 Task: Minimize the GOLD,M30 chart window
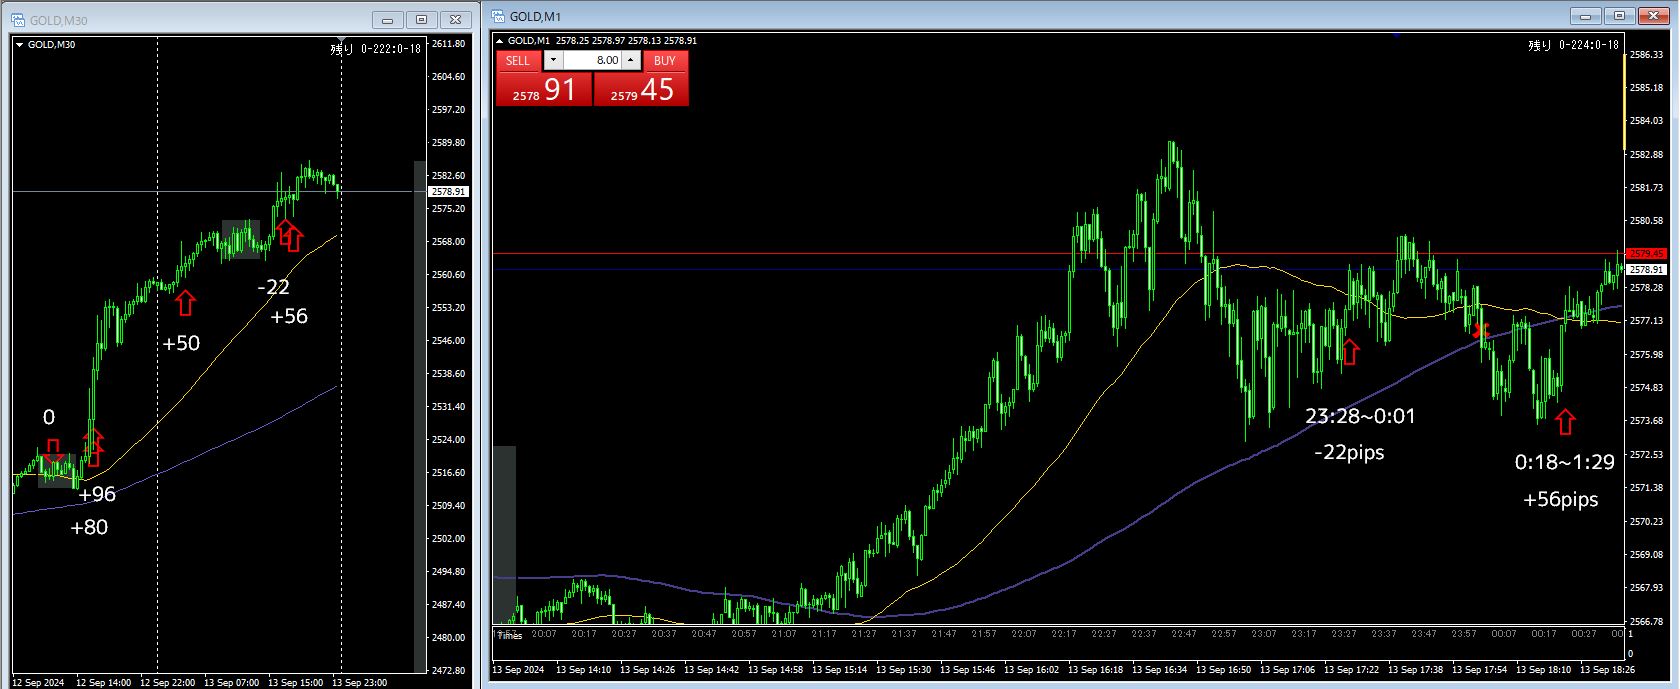387,20
